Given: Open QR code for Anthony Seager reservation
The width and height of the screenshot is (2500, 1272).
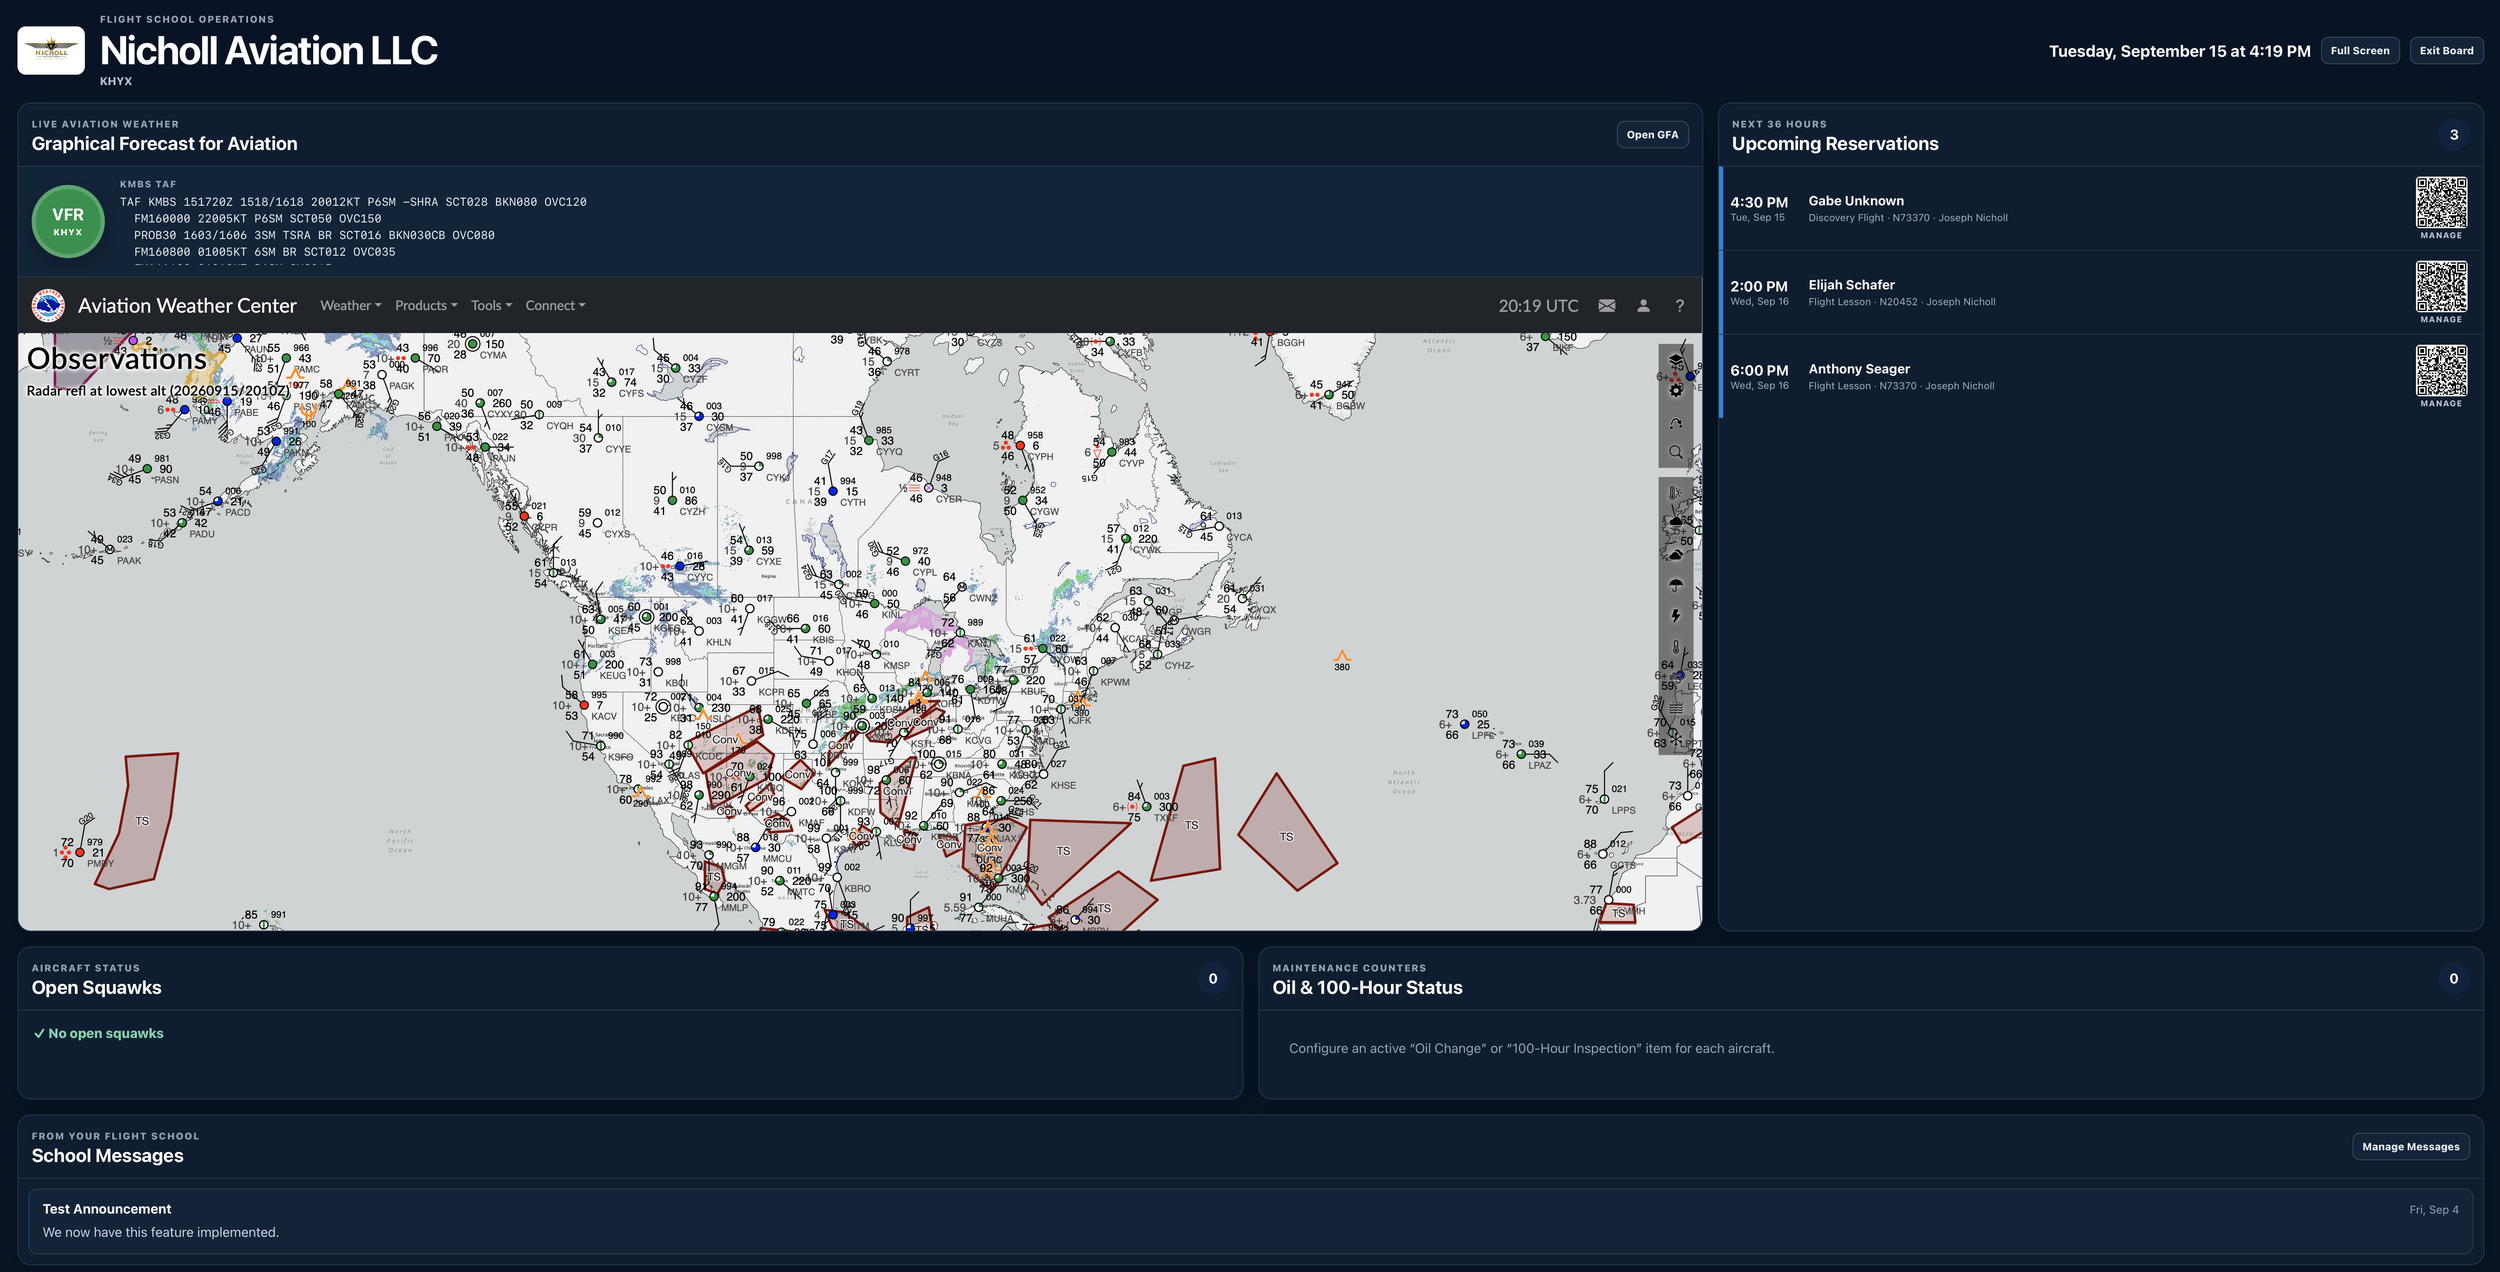Looking at the screenshot, I should pos(2441,371).
